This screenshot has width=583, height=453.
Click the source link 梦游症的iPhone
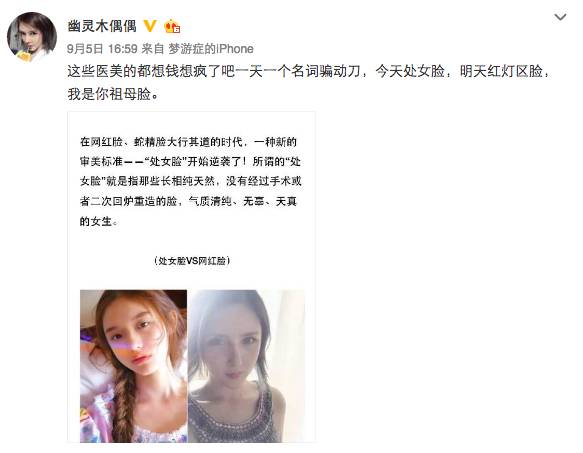pyautogui.click(x=211, y=49)
